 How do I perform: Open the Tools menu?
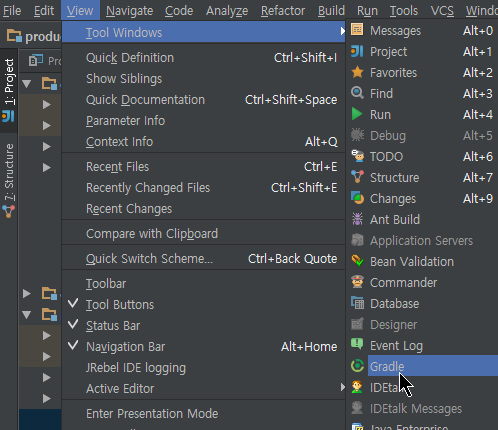coord(404,11)
